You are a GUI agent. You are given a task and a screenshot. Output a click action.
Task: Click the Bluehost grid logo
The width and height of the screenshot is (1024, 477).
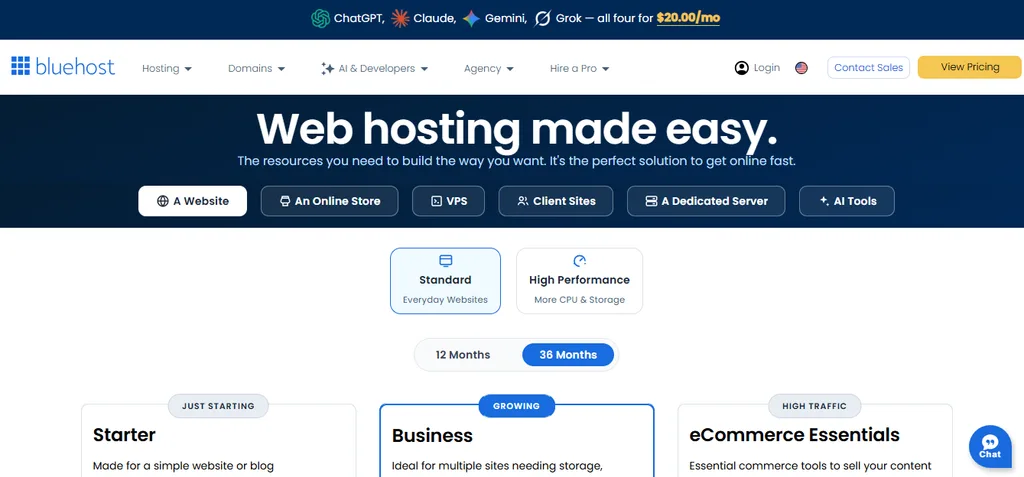[20, 66]
